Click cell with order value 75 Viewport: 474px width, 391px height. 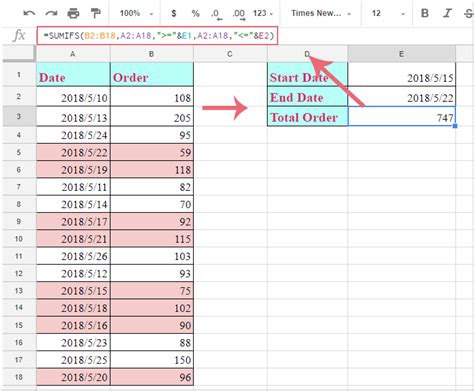pos(152,291)
